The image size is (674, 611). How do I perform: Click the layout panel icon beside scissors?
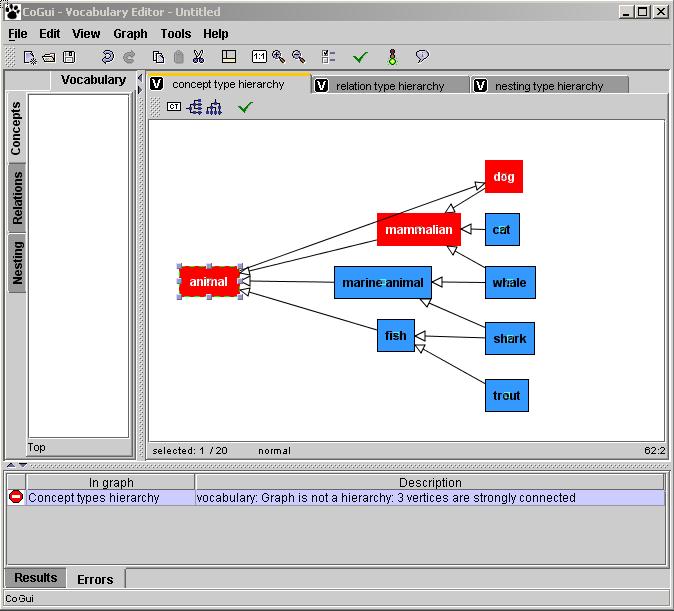229,57
